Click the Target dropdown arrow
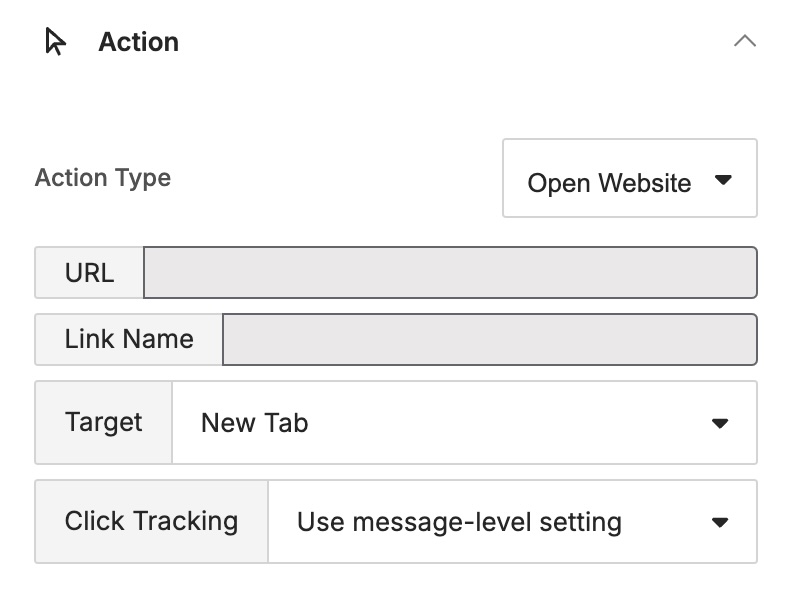The height and width of the screenshot is (590, 794). [719, 423]
